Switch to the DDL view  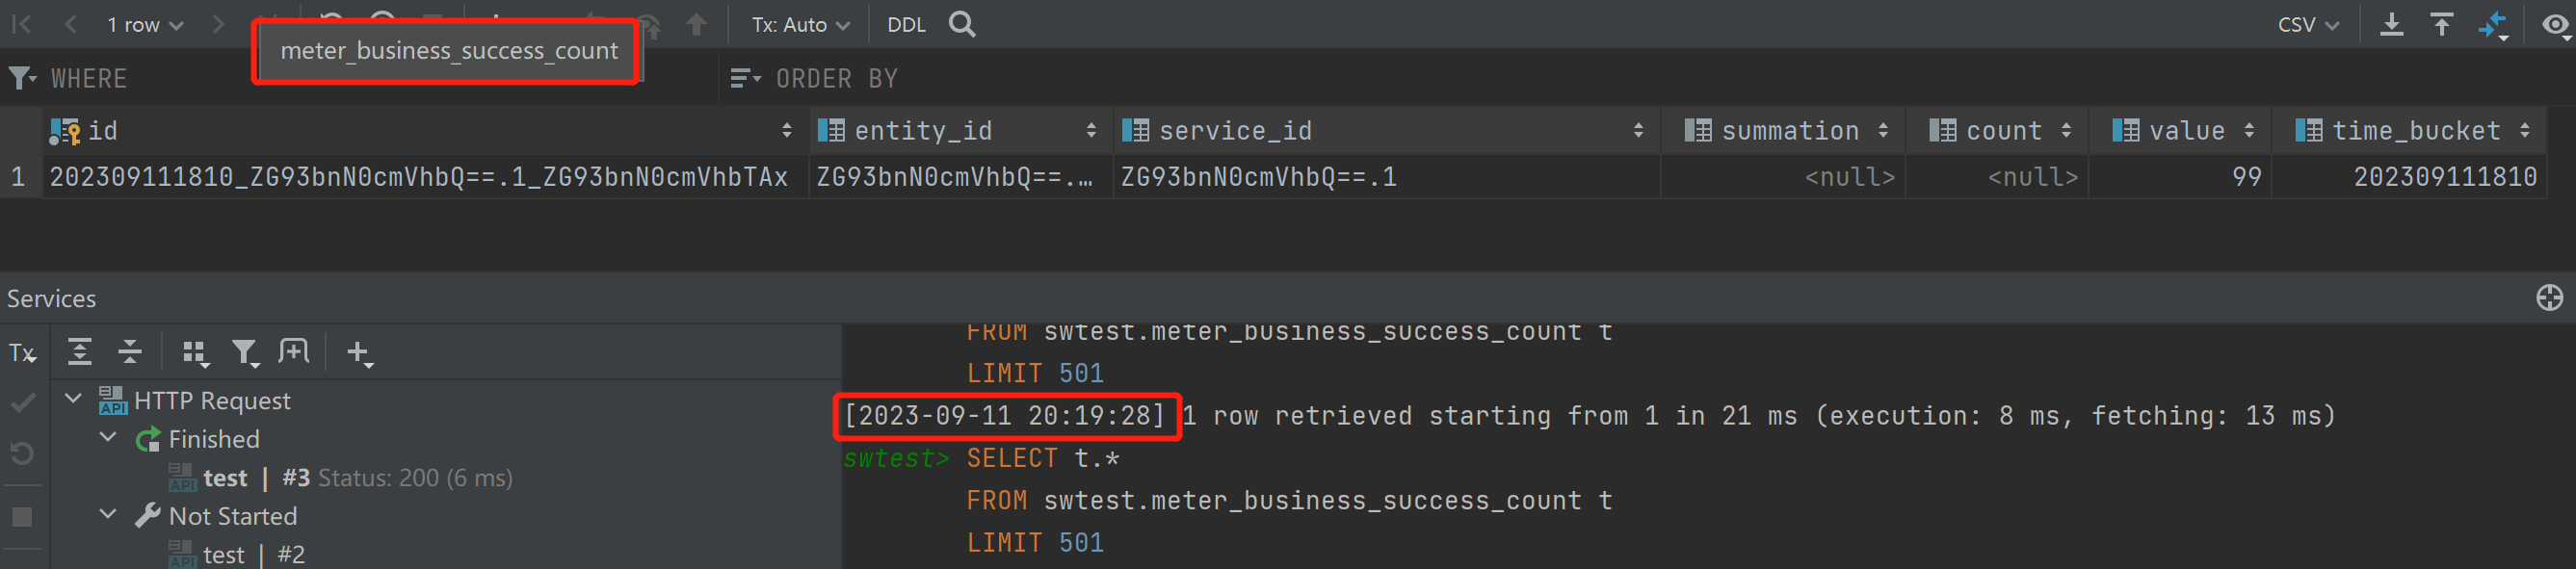pos(906,24)
